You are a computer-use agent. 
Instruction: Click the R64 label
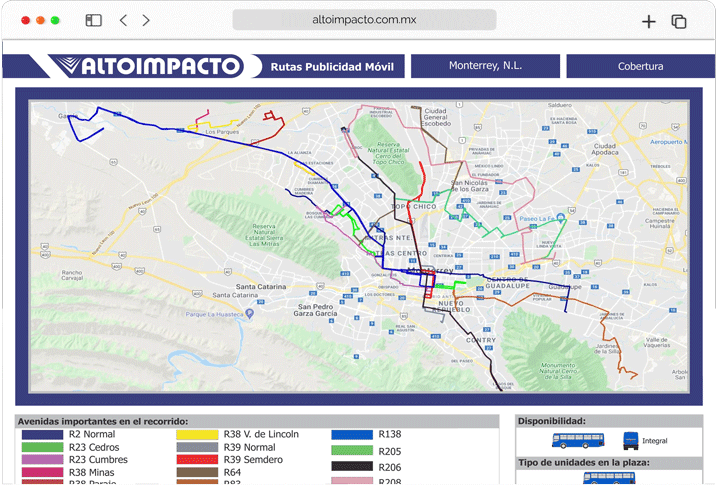click(x=232, y=472)
